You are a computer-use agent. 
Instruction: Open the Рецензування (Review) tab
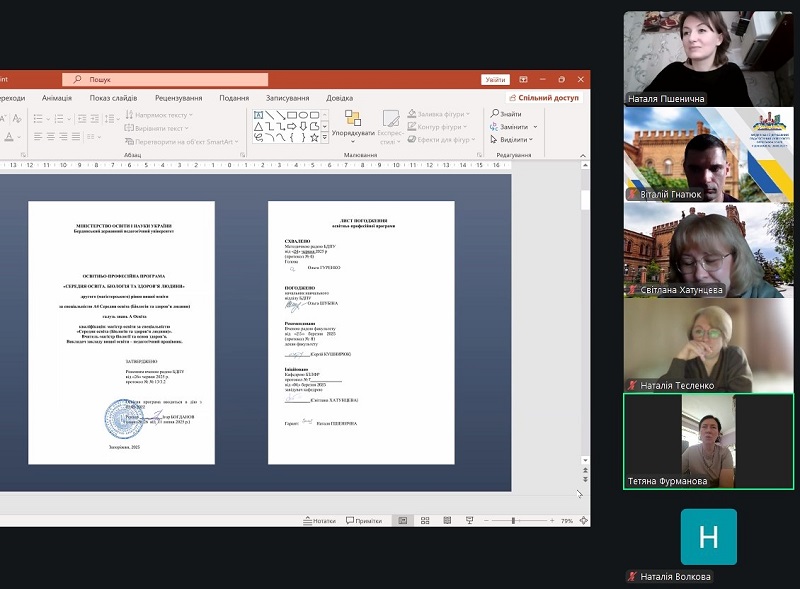(x=178, y=98)
